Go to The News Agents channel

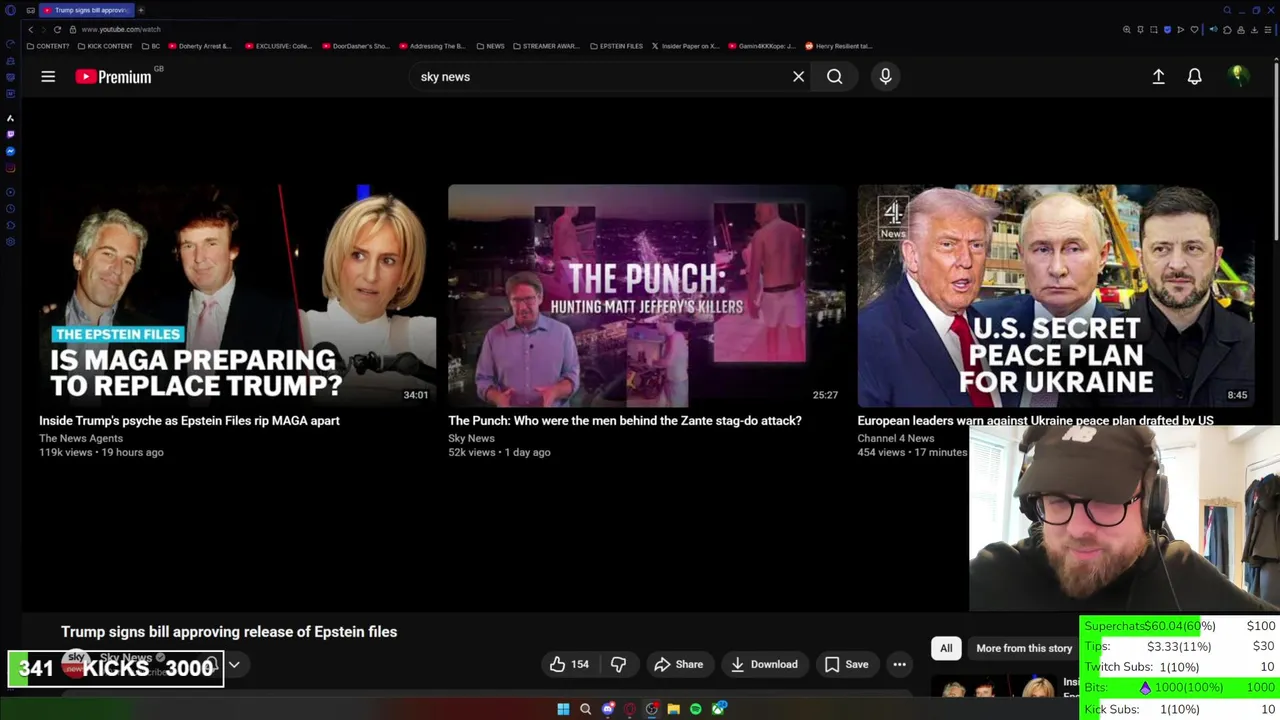81,438
